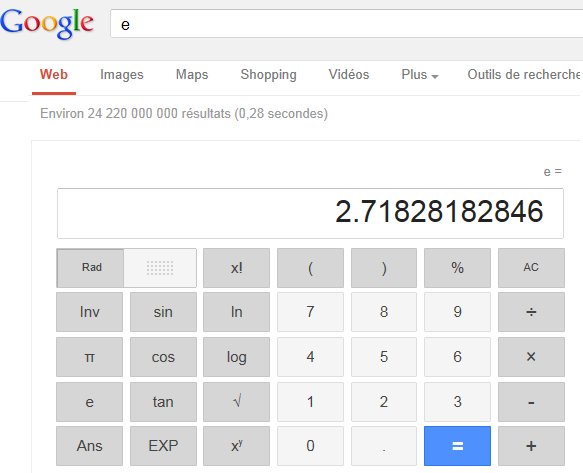Click the Ans key
Viewport: 583px width, 473px height.
[89, 446]
